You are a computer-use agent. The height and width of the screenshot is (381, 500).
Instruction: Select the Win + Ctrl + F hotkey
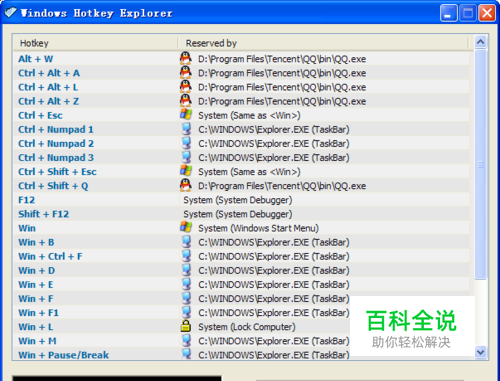click(x=50, y=256)
